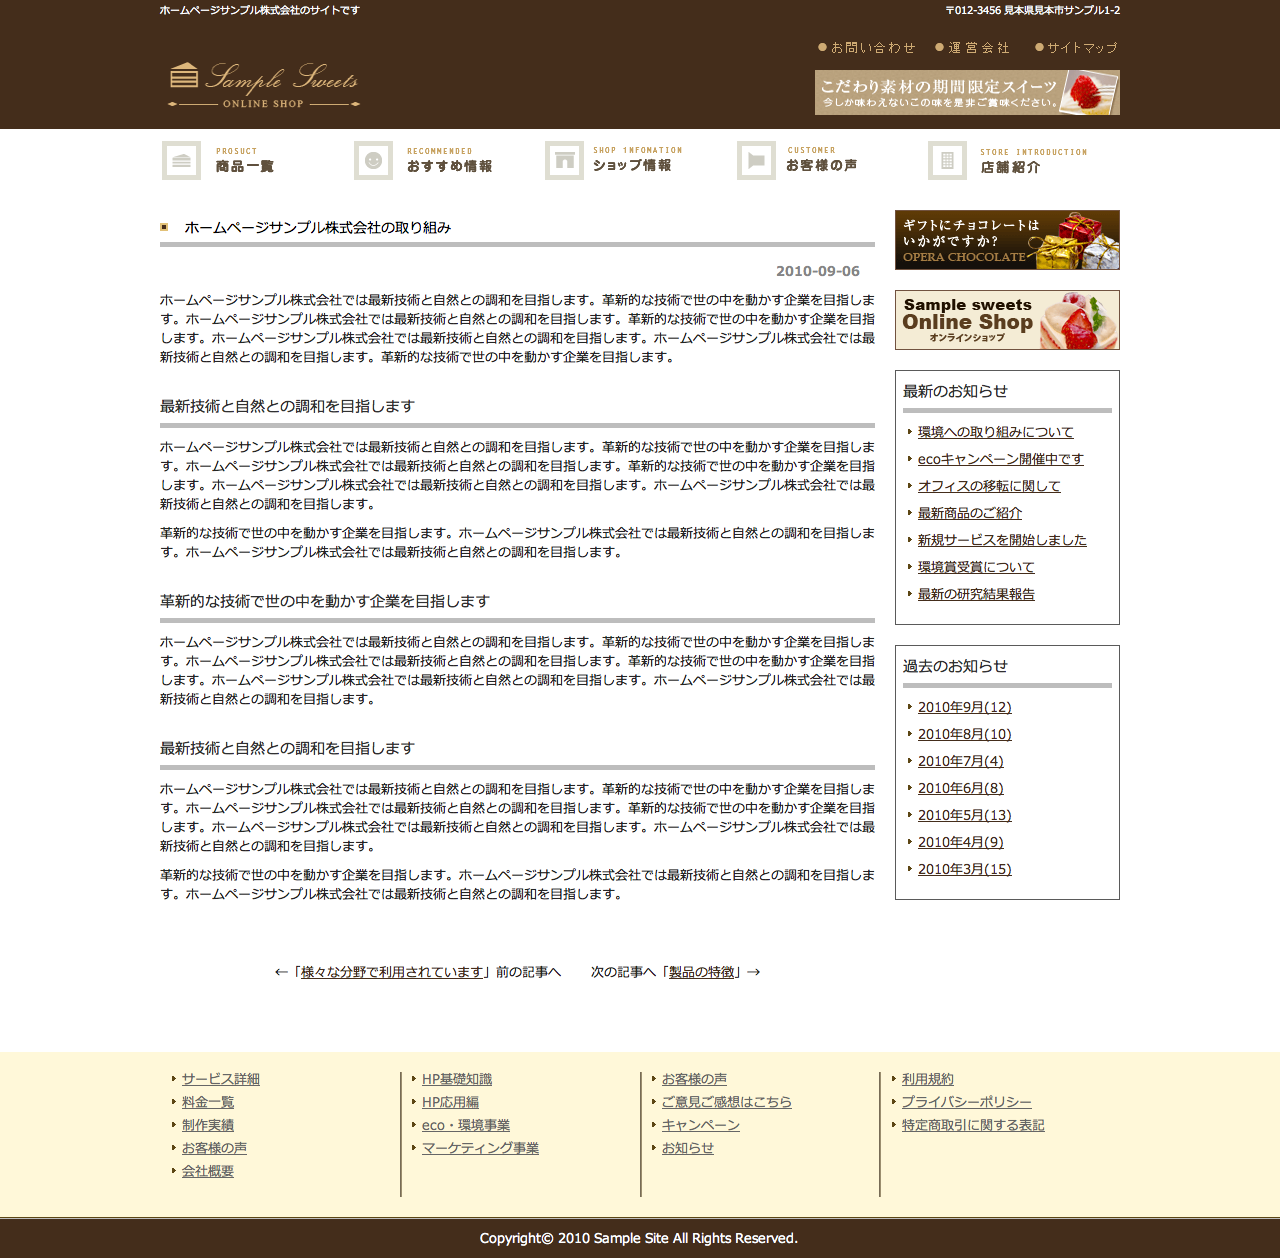Click the おすすめ情報 smiley face icon
This screenshot has height=1258, width=1280.
point(373,161)
